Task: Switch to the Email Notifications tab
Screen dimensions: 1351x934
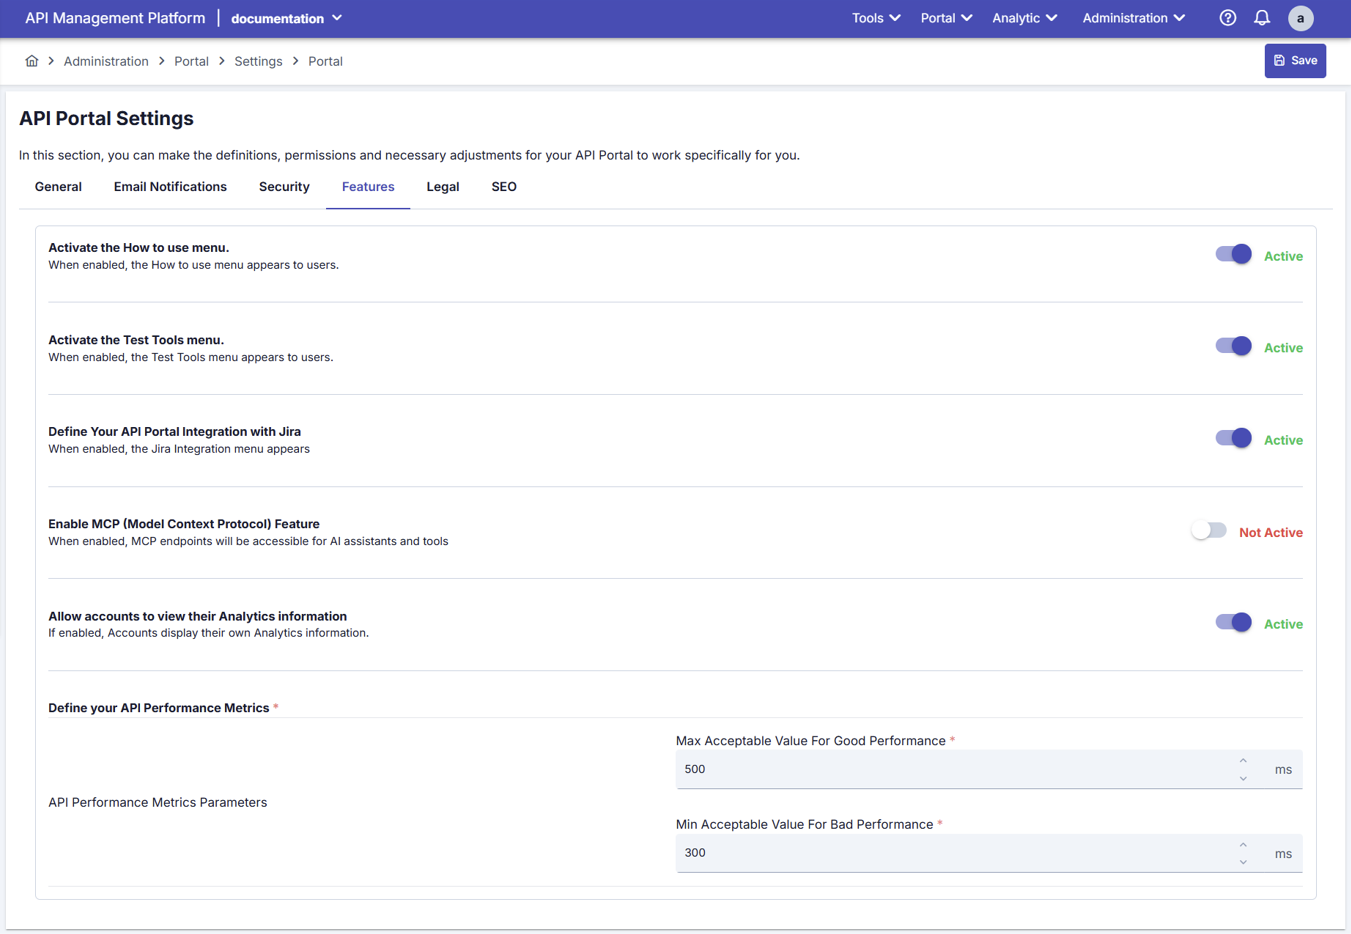Action: (170, 187)
